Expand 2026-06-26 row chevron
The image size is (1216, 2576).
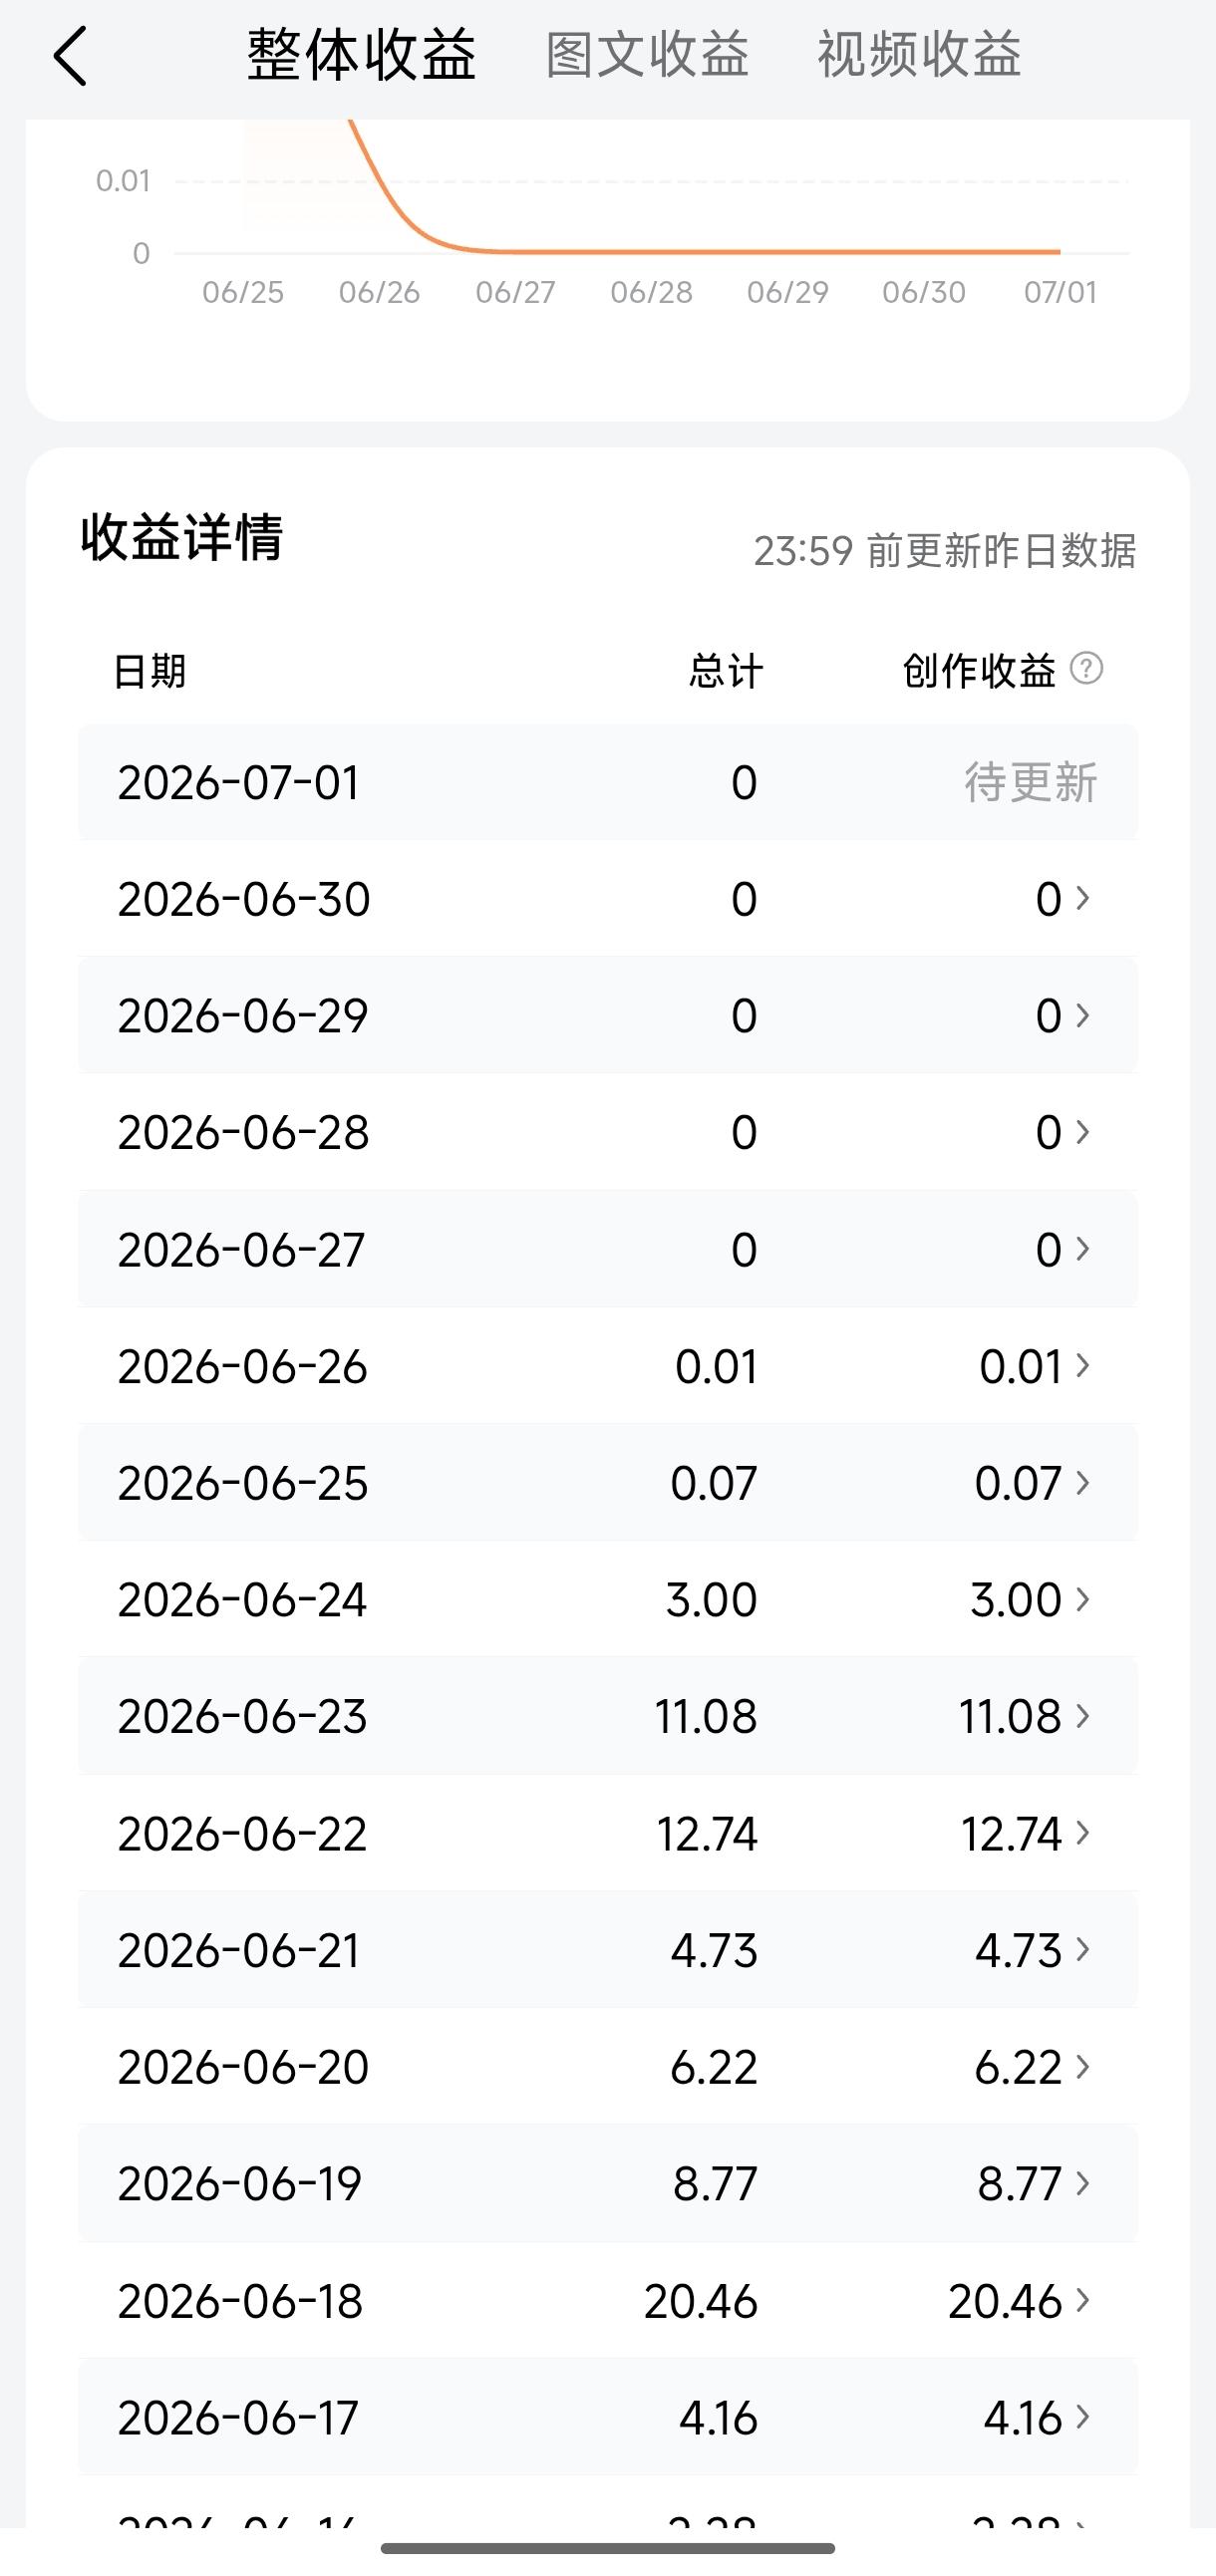click(x=1083, y=1365)
